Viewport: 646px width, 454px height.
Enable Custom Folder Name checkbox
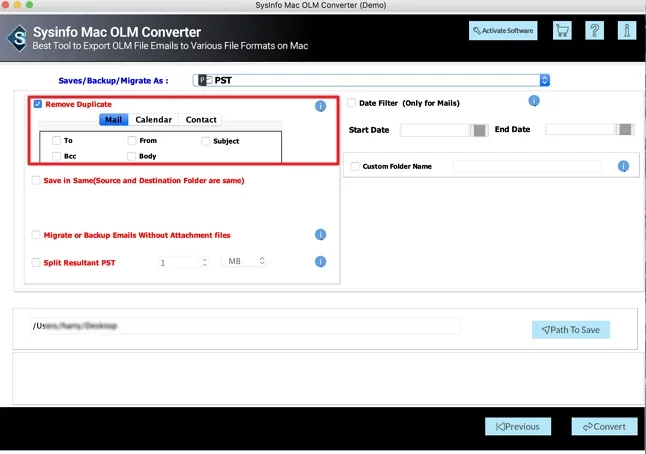355,166
